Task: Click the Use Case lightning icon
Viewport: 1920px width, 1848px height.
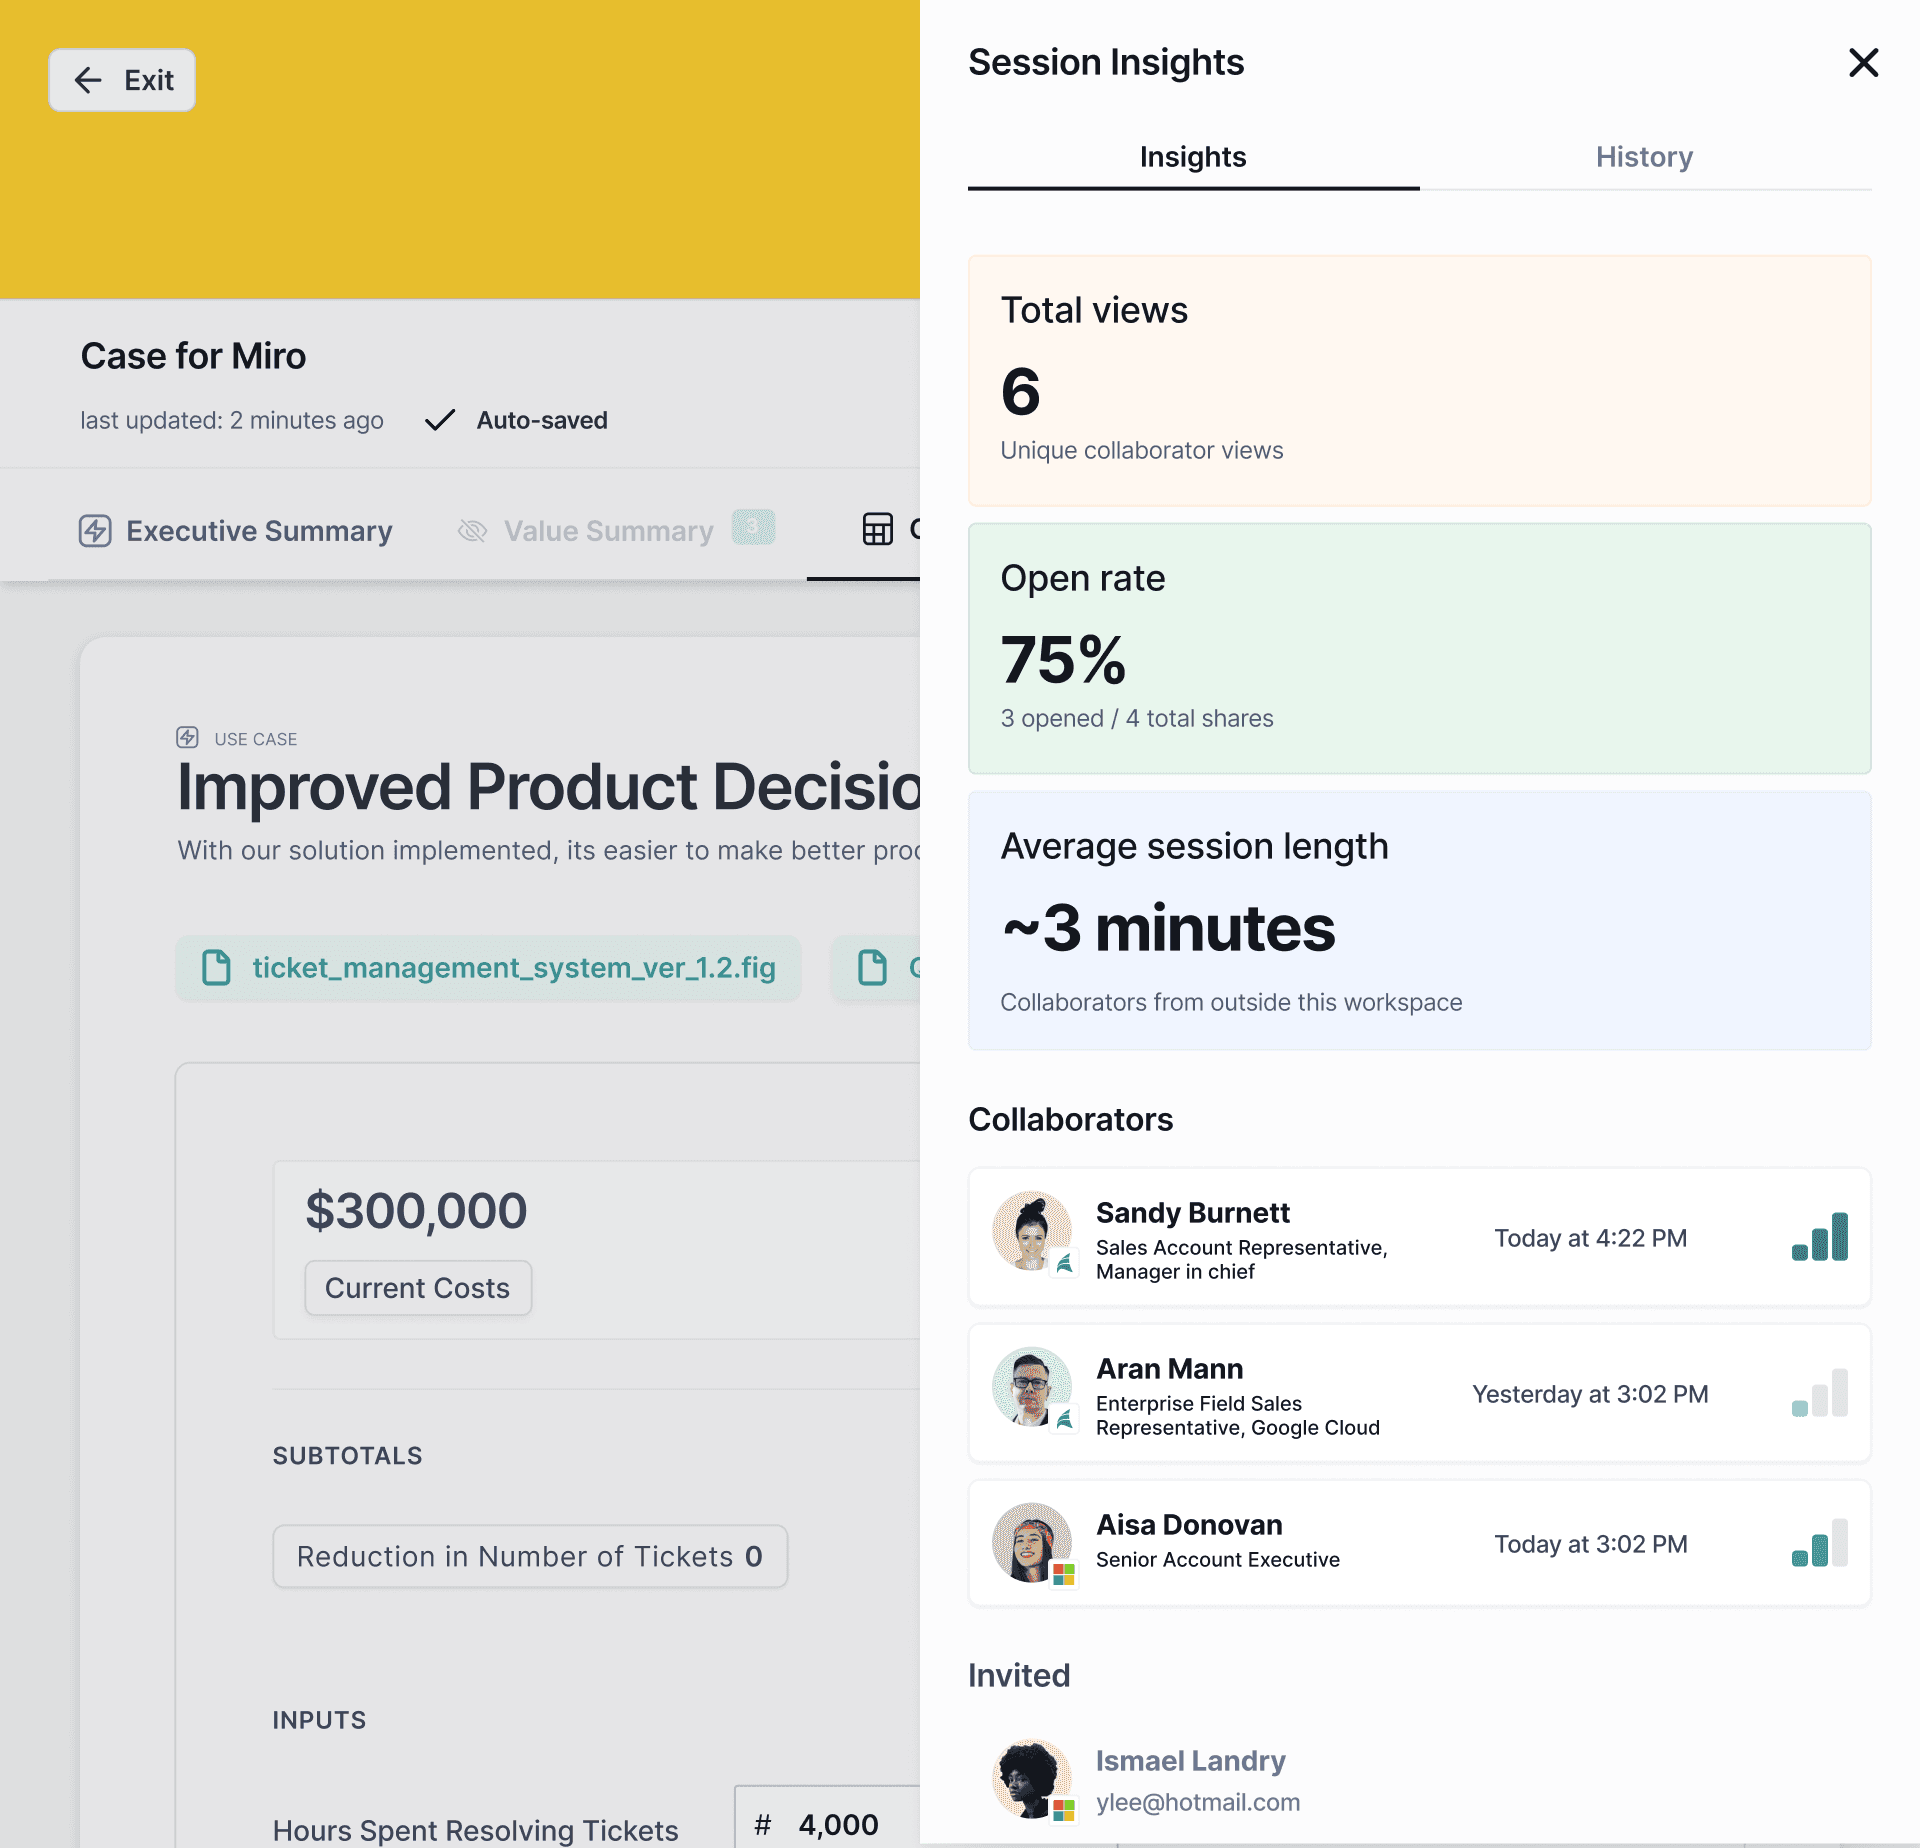Action: [187, 738]
